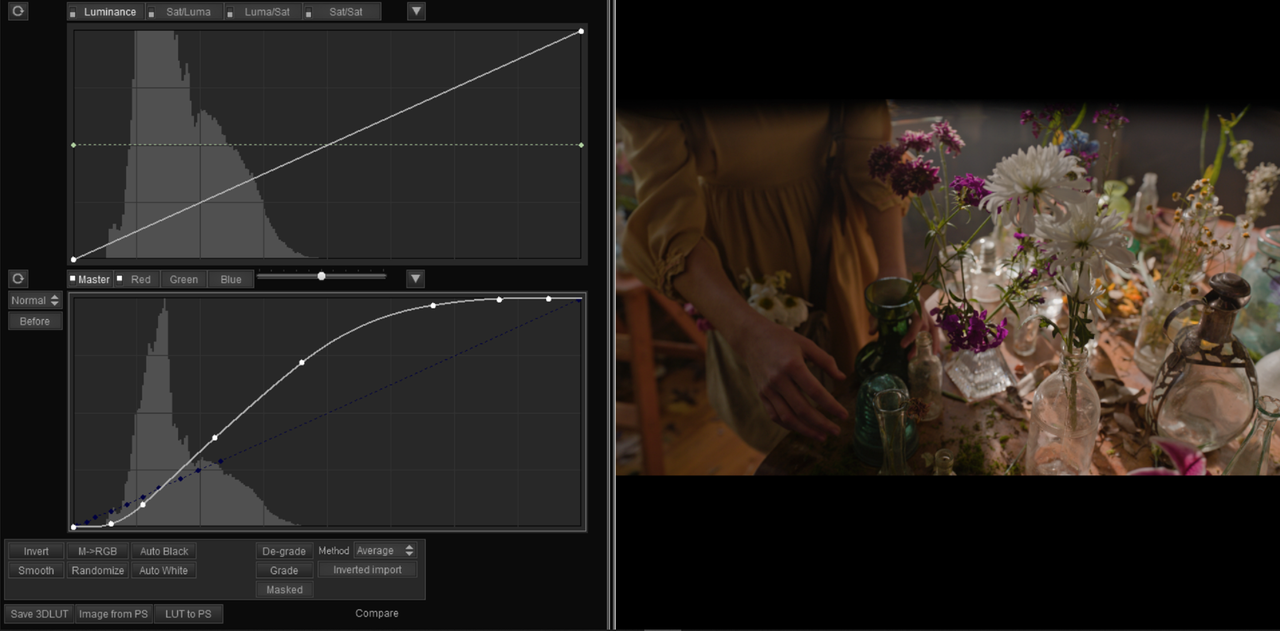Click the De-grade button

click(284, 551)
